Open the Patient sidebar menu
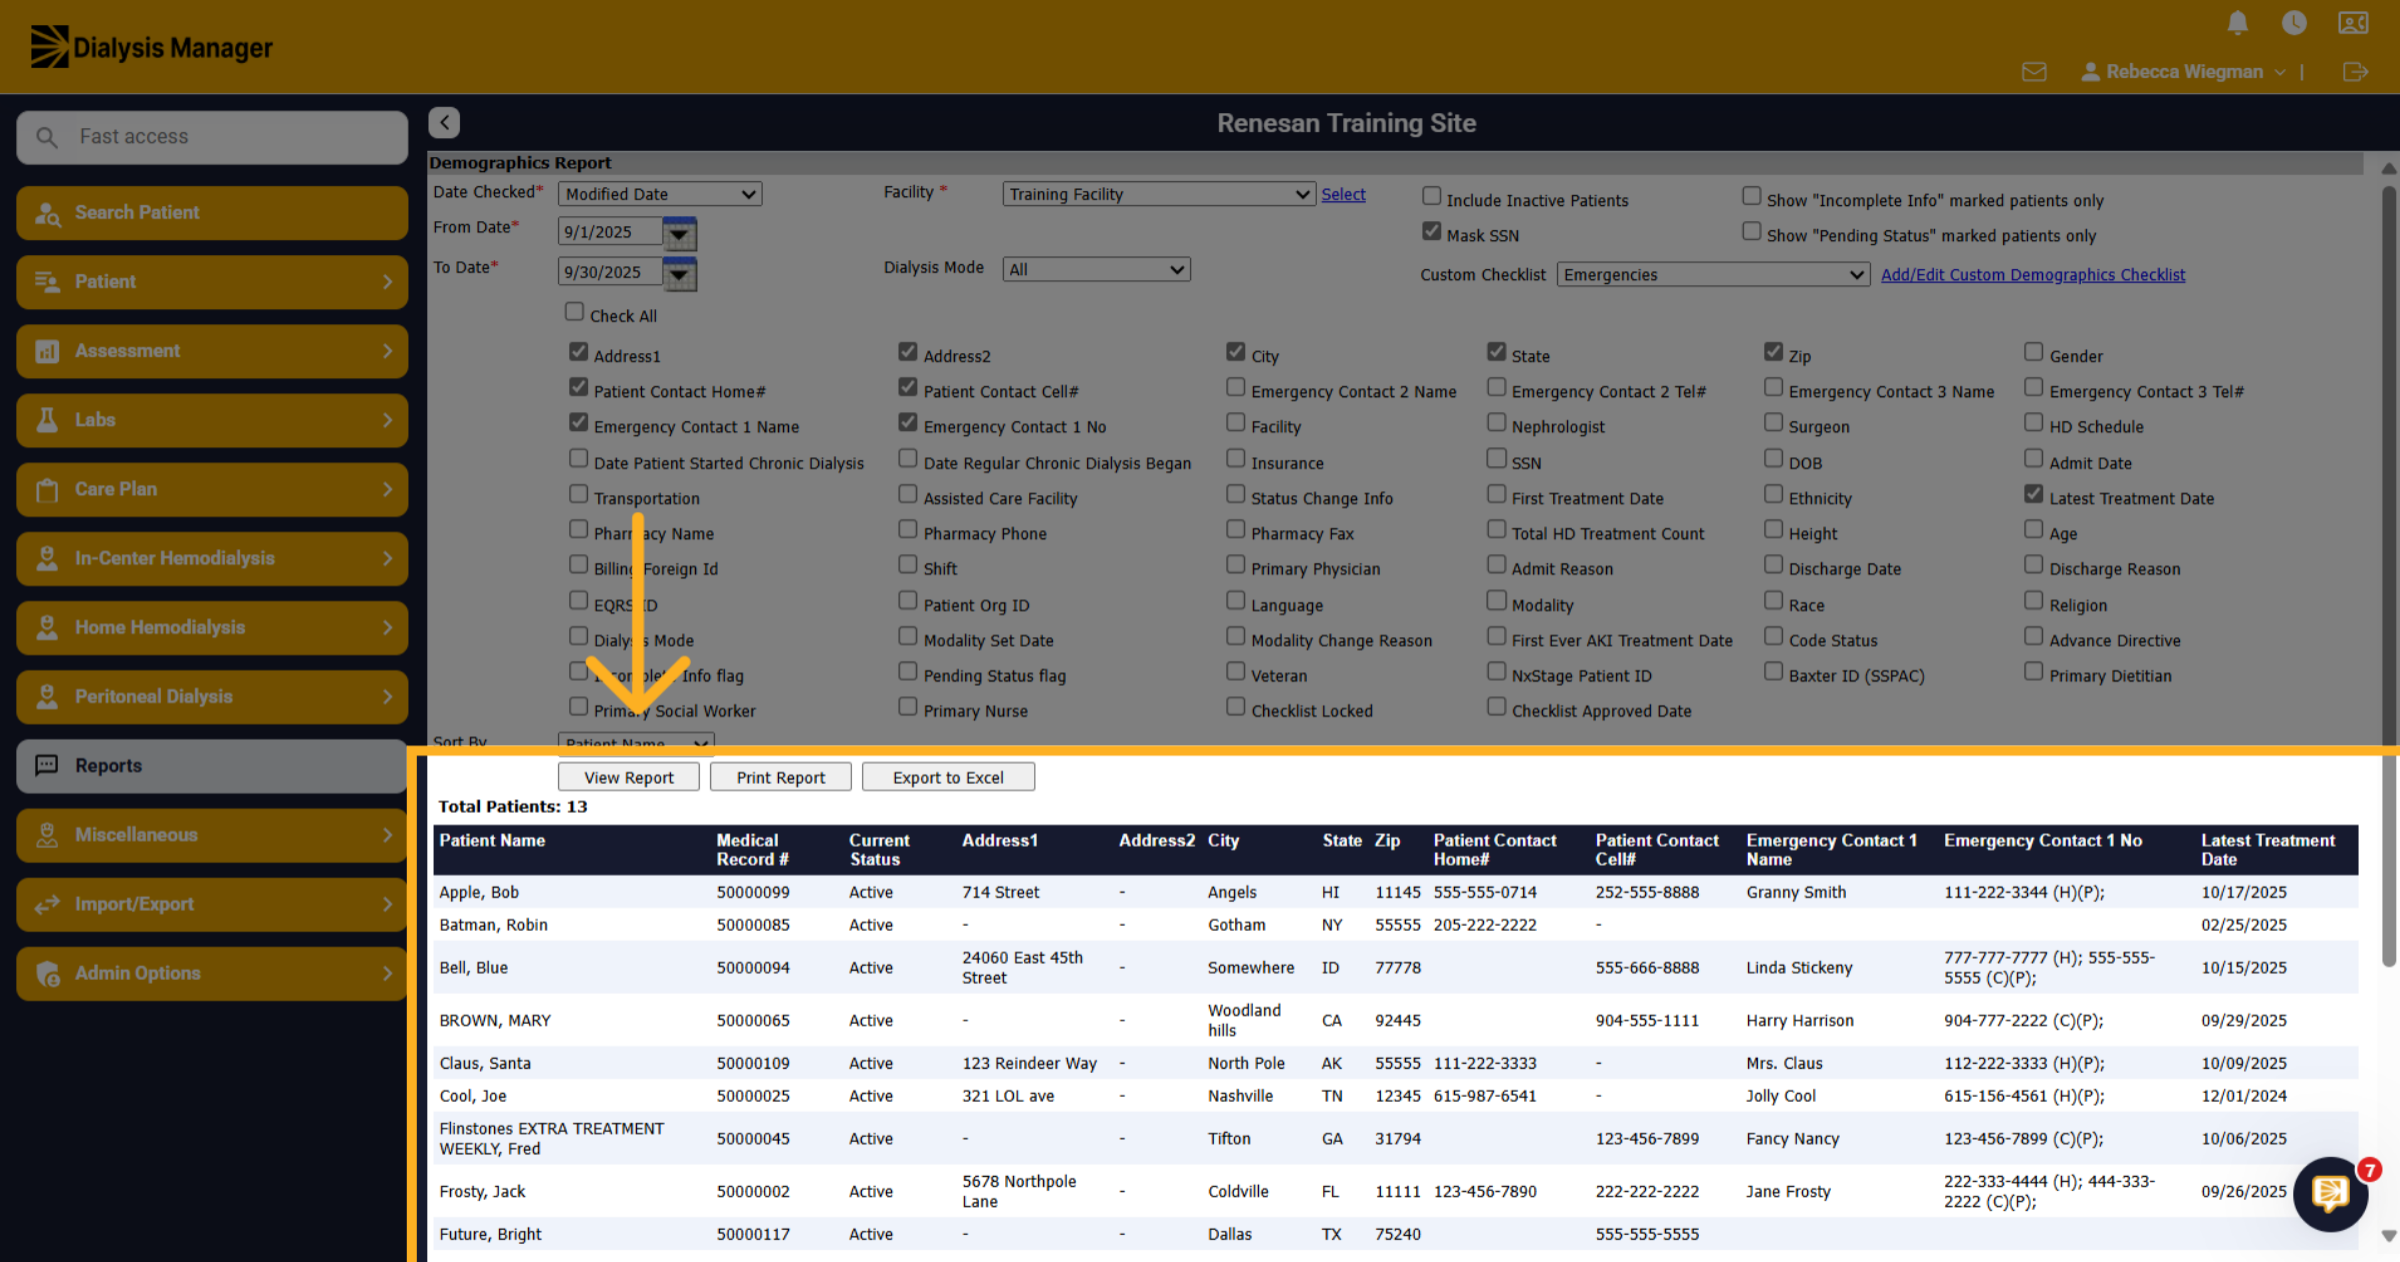Screen dimensions: 2400x1262 (212, 282)
